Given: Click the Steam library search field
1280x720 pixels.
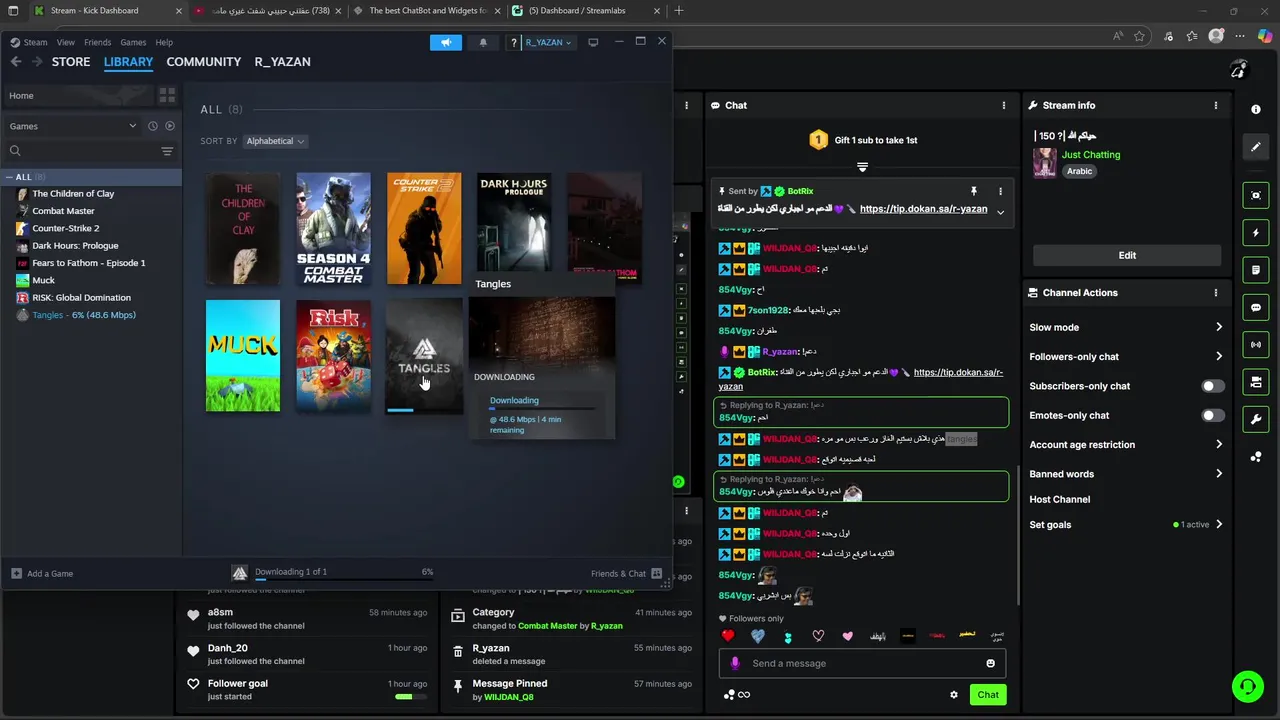Looking at the screenshot, I should click(x=82, y=151).
